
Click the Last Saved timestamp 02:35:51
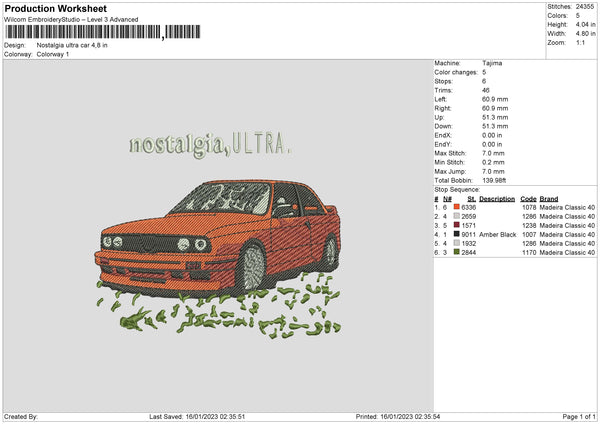(232, 416)
